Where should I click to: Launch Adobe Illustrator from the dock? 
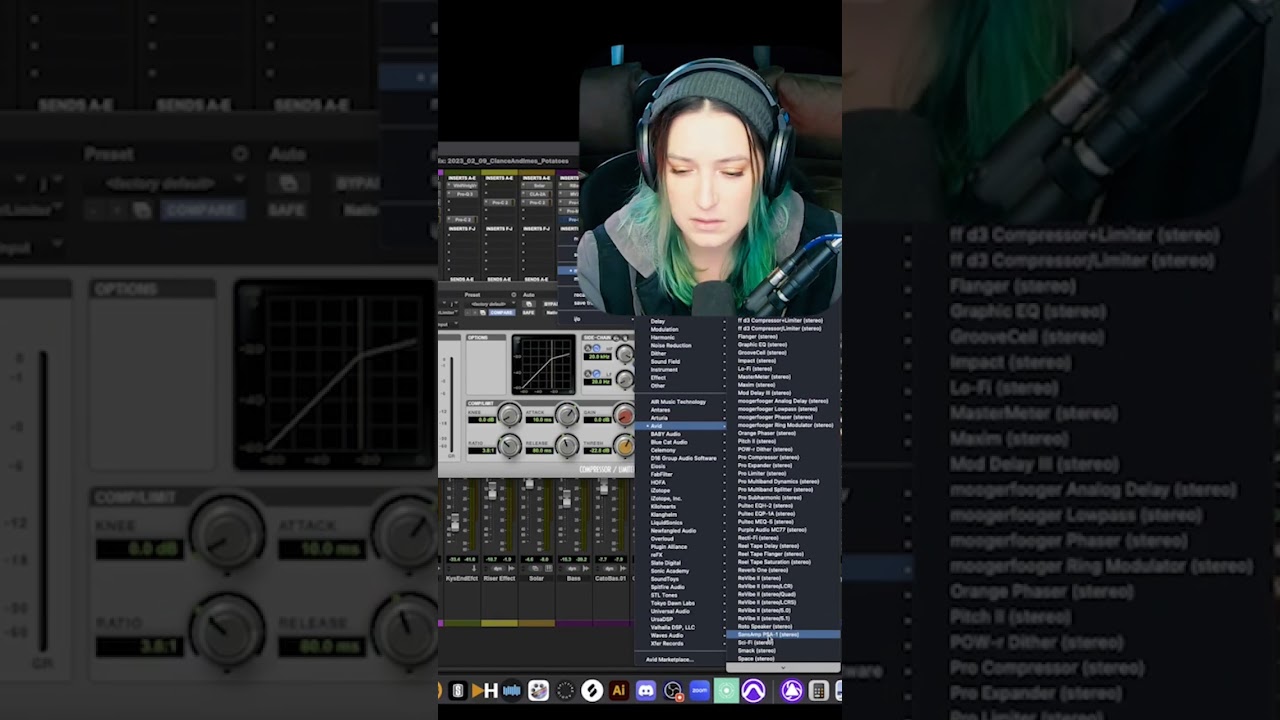pyautogui.click(x=619, y=690)
